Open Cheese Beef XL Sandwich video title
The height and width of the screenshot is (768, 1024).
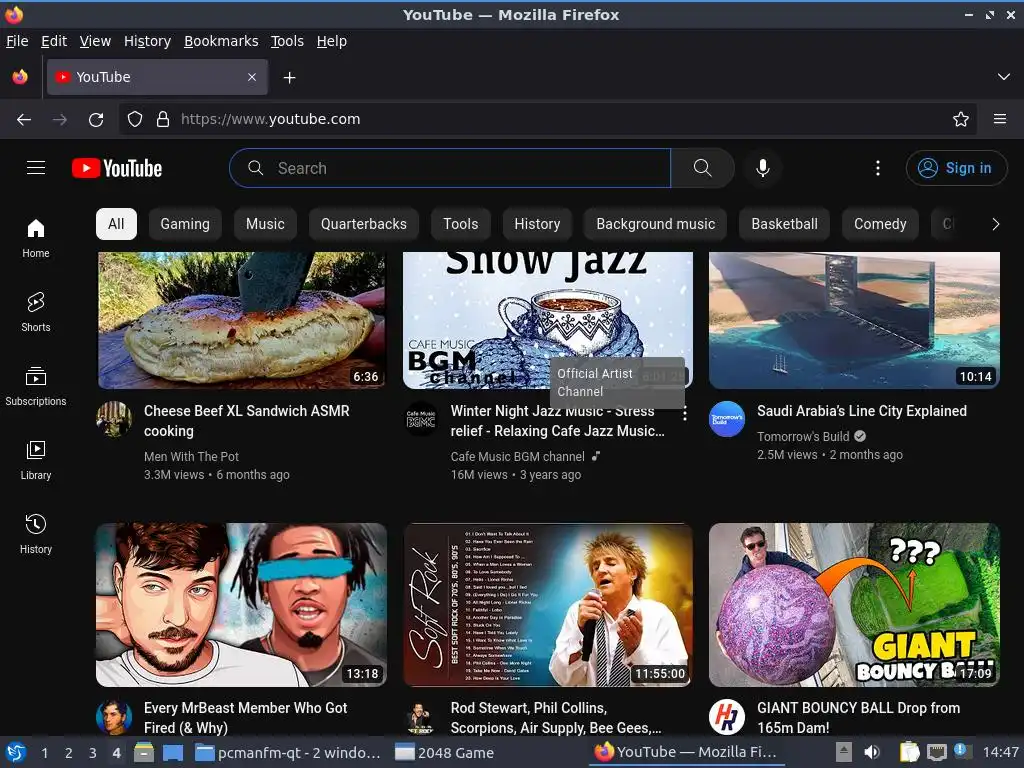[x=247, y=421]
